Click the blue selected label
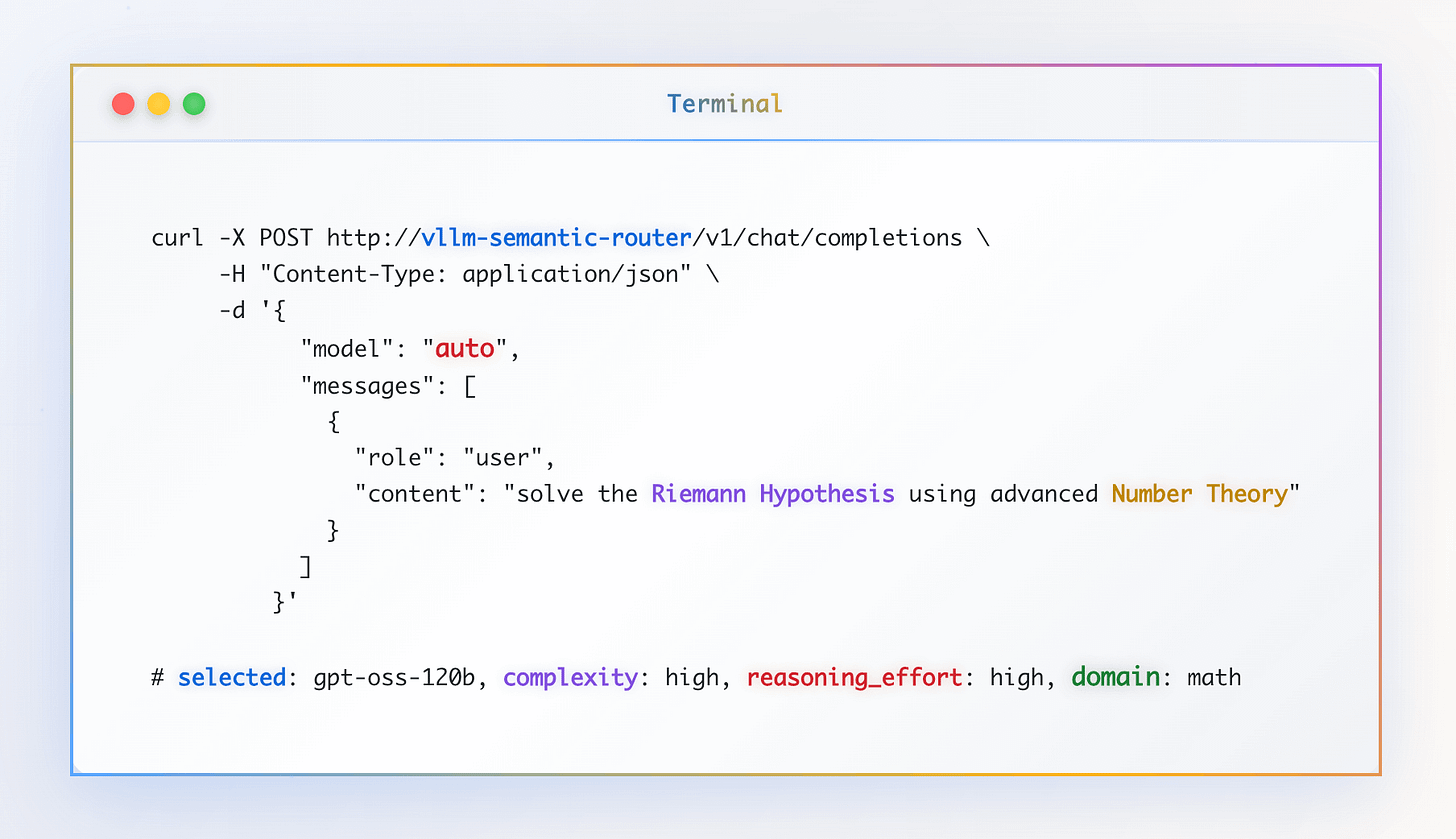This screenshot has width=1456, height=839. point(232,677)
